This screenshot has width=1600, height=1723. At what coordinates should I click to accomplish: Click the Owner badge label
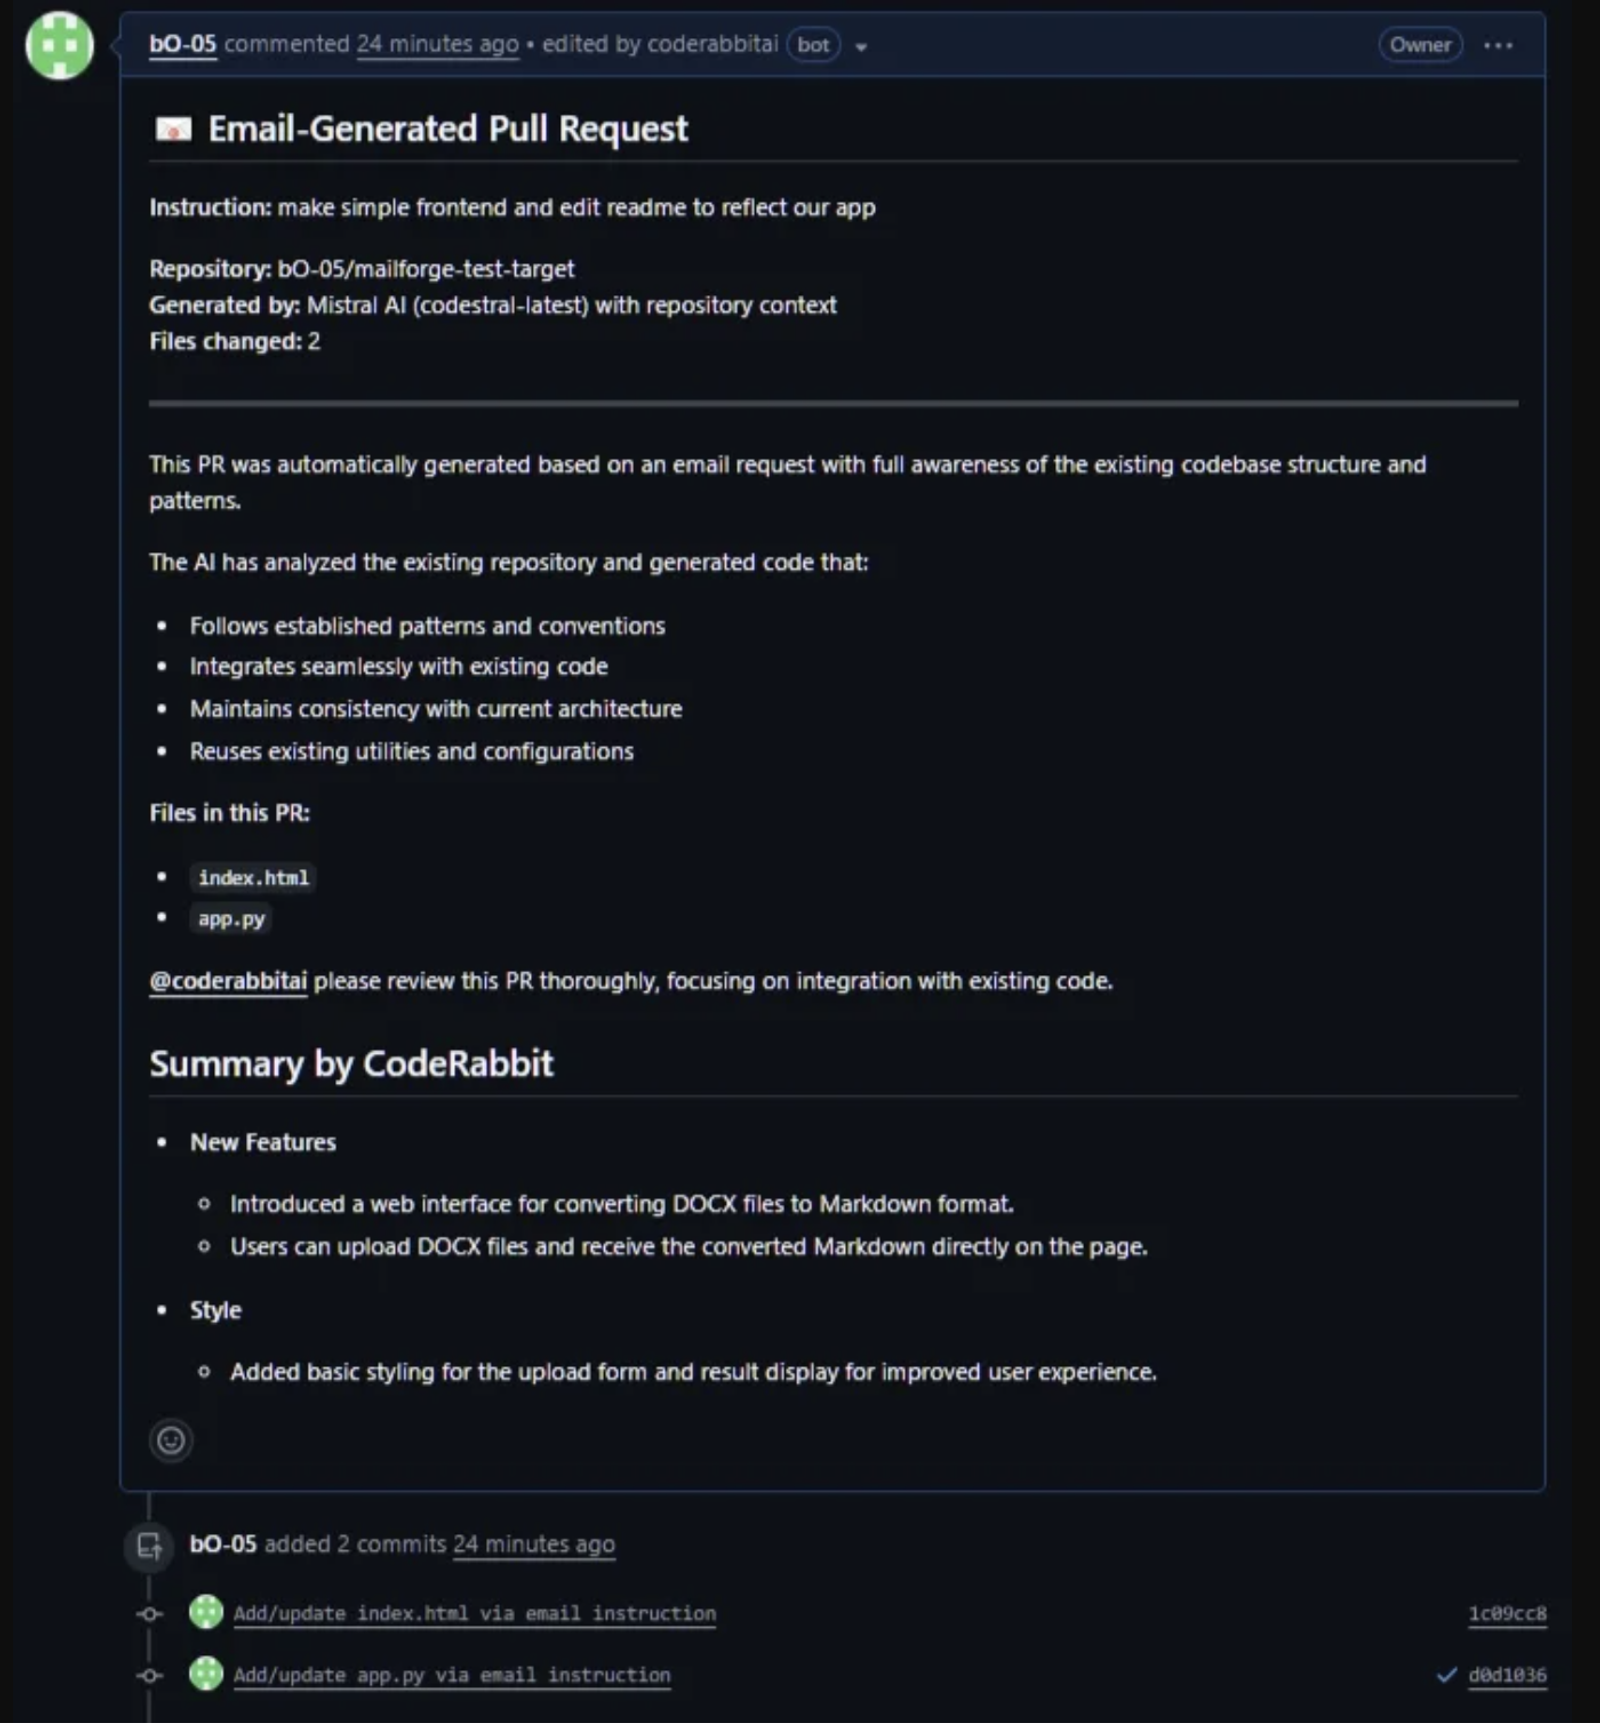(x=1419, y=45)
